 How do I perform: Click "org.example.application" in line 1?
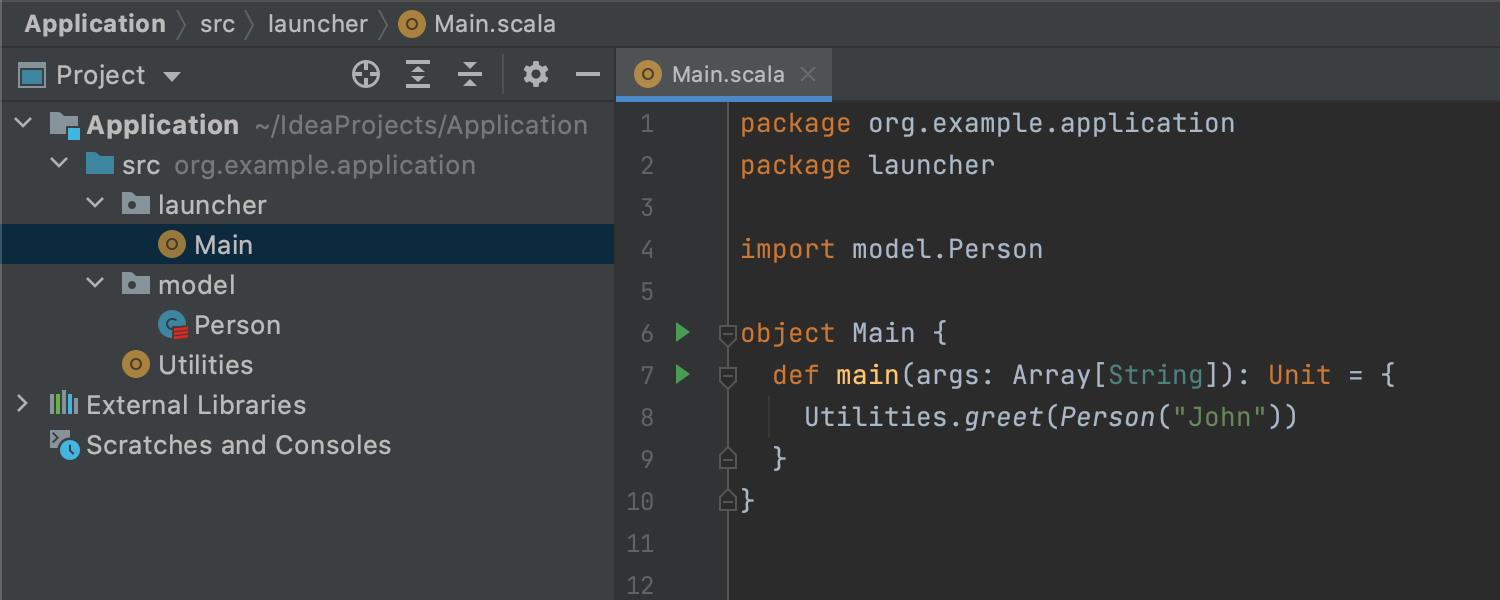[1051, 124]
